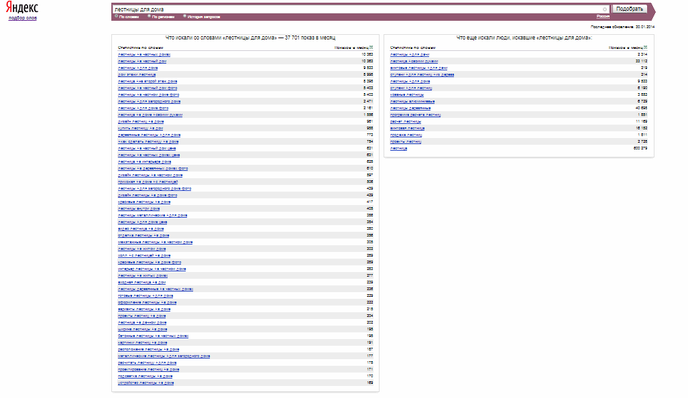Open the 'лестницы деревянные' link

411,108
